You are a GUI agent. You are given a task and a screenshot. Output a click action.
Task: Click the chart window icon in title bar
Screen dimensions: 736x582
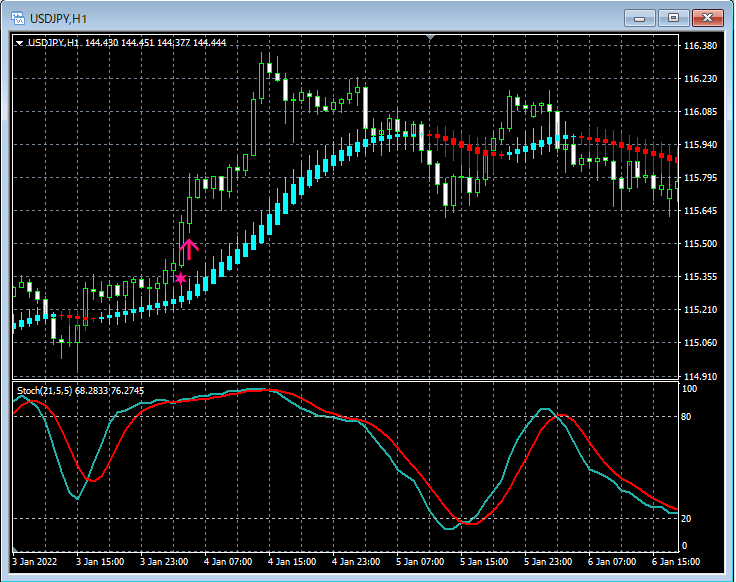pyautogui.click(x=17, y=18)
